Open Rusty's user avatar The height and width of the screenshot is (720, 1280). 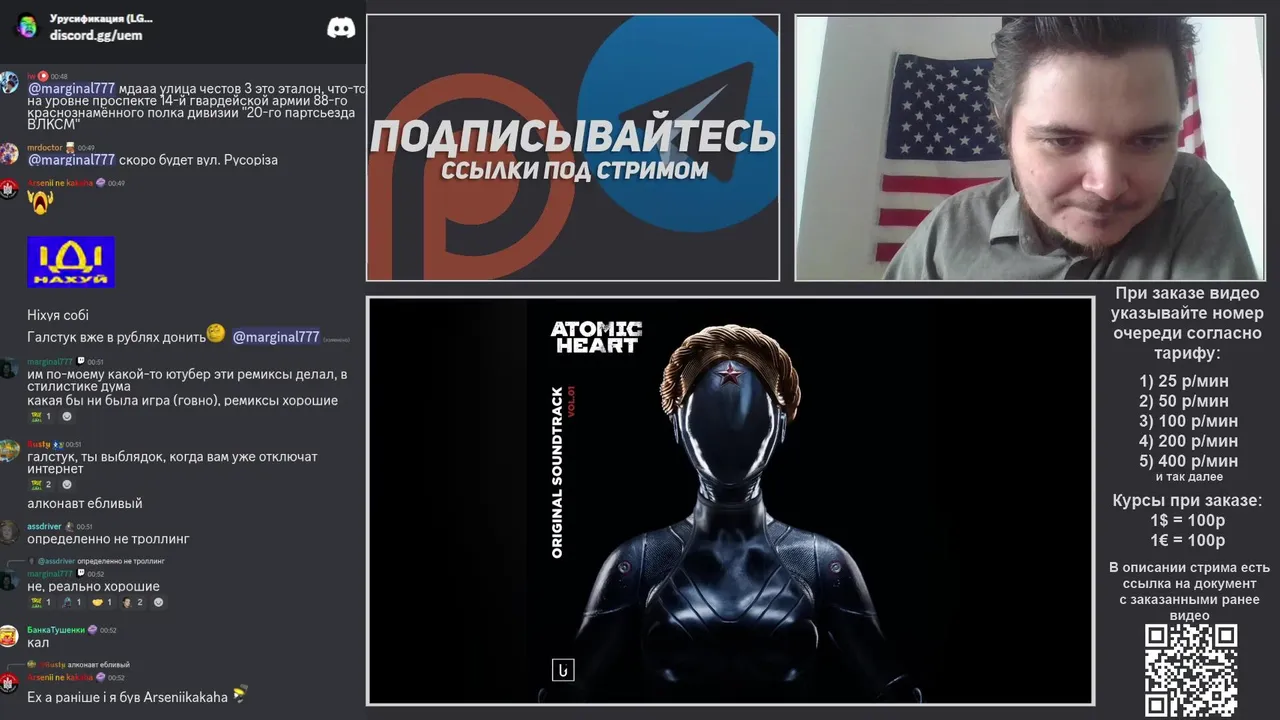(x=9, y=450)
